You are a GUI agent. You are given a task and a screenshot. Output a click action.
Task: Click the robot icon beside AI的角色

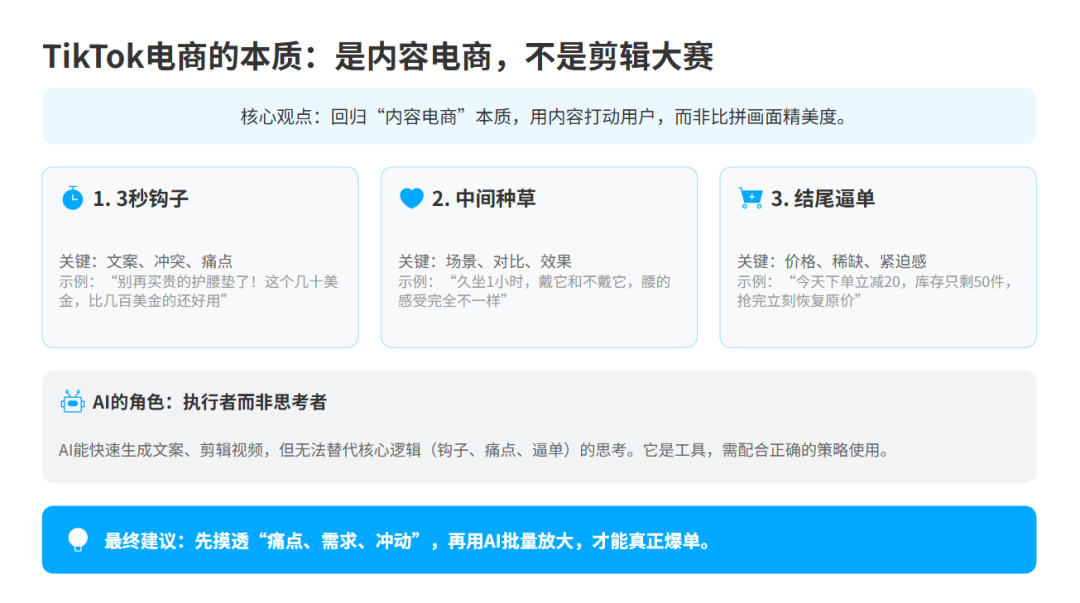click(x=72, y=402)
